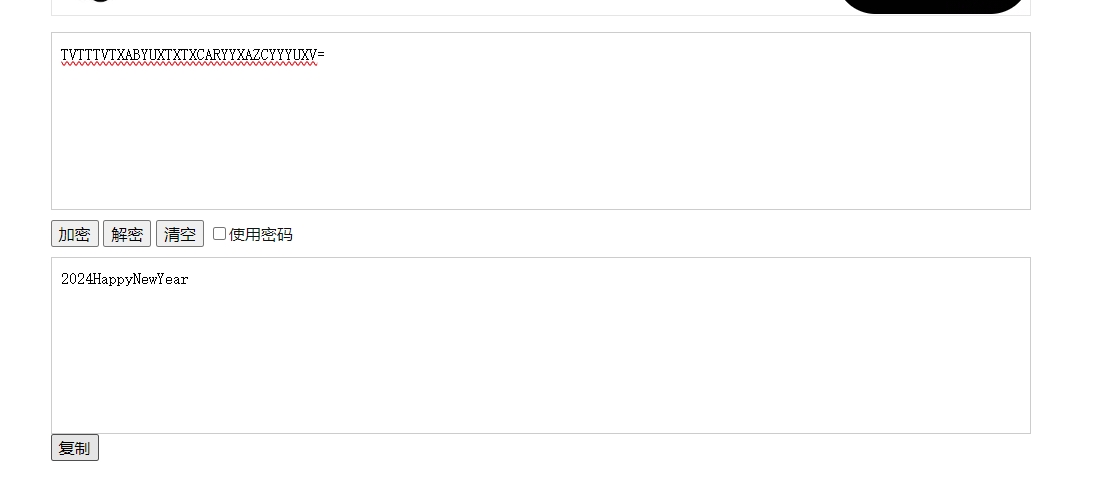
Task: Click the 使用密码 label text
Action: [261, 235]
